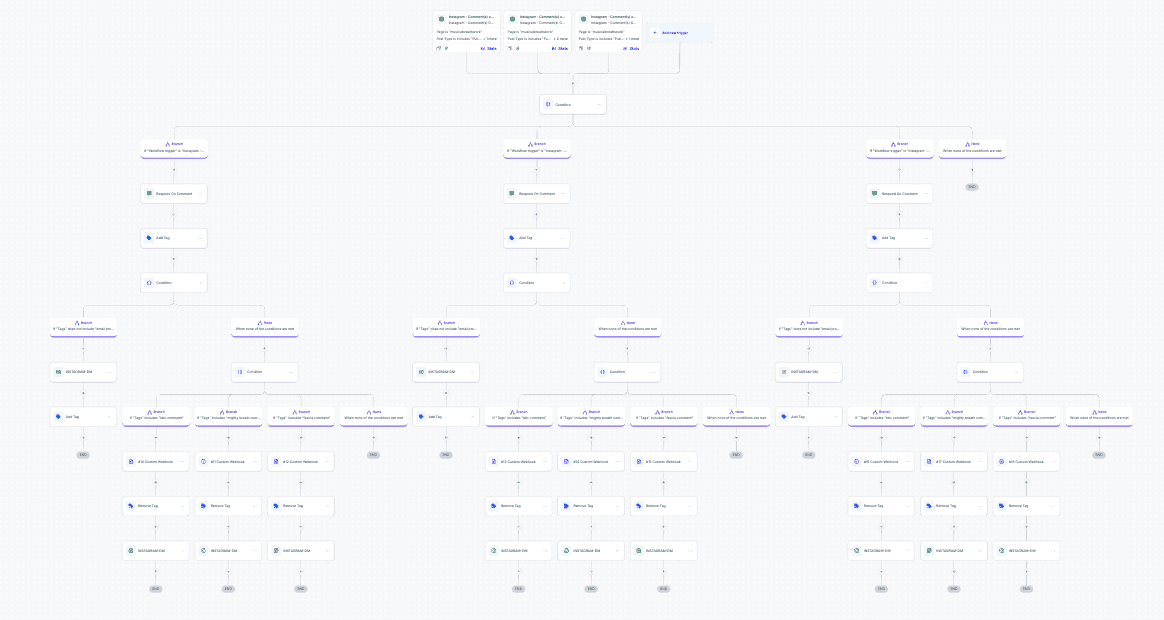Open the three-dot menu on #14 Custom Webhook
Viewport: 1164px width, 620px height.
click(617, 461)
